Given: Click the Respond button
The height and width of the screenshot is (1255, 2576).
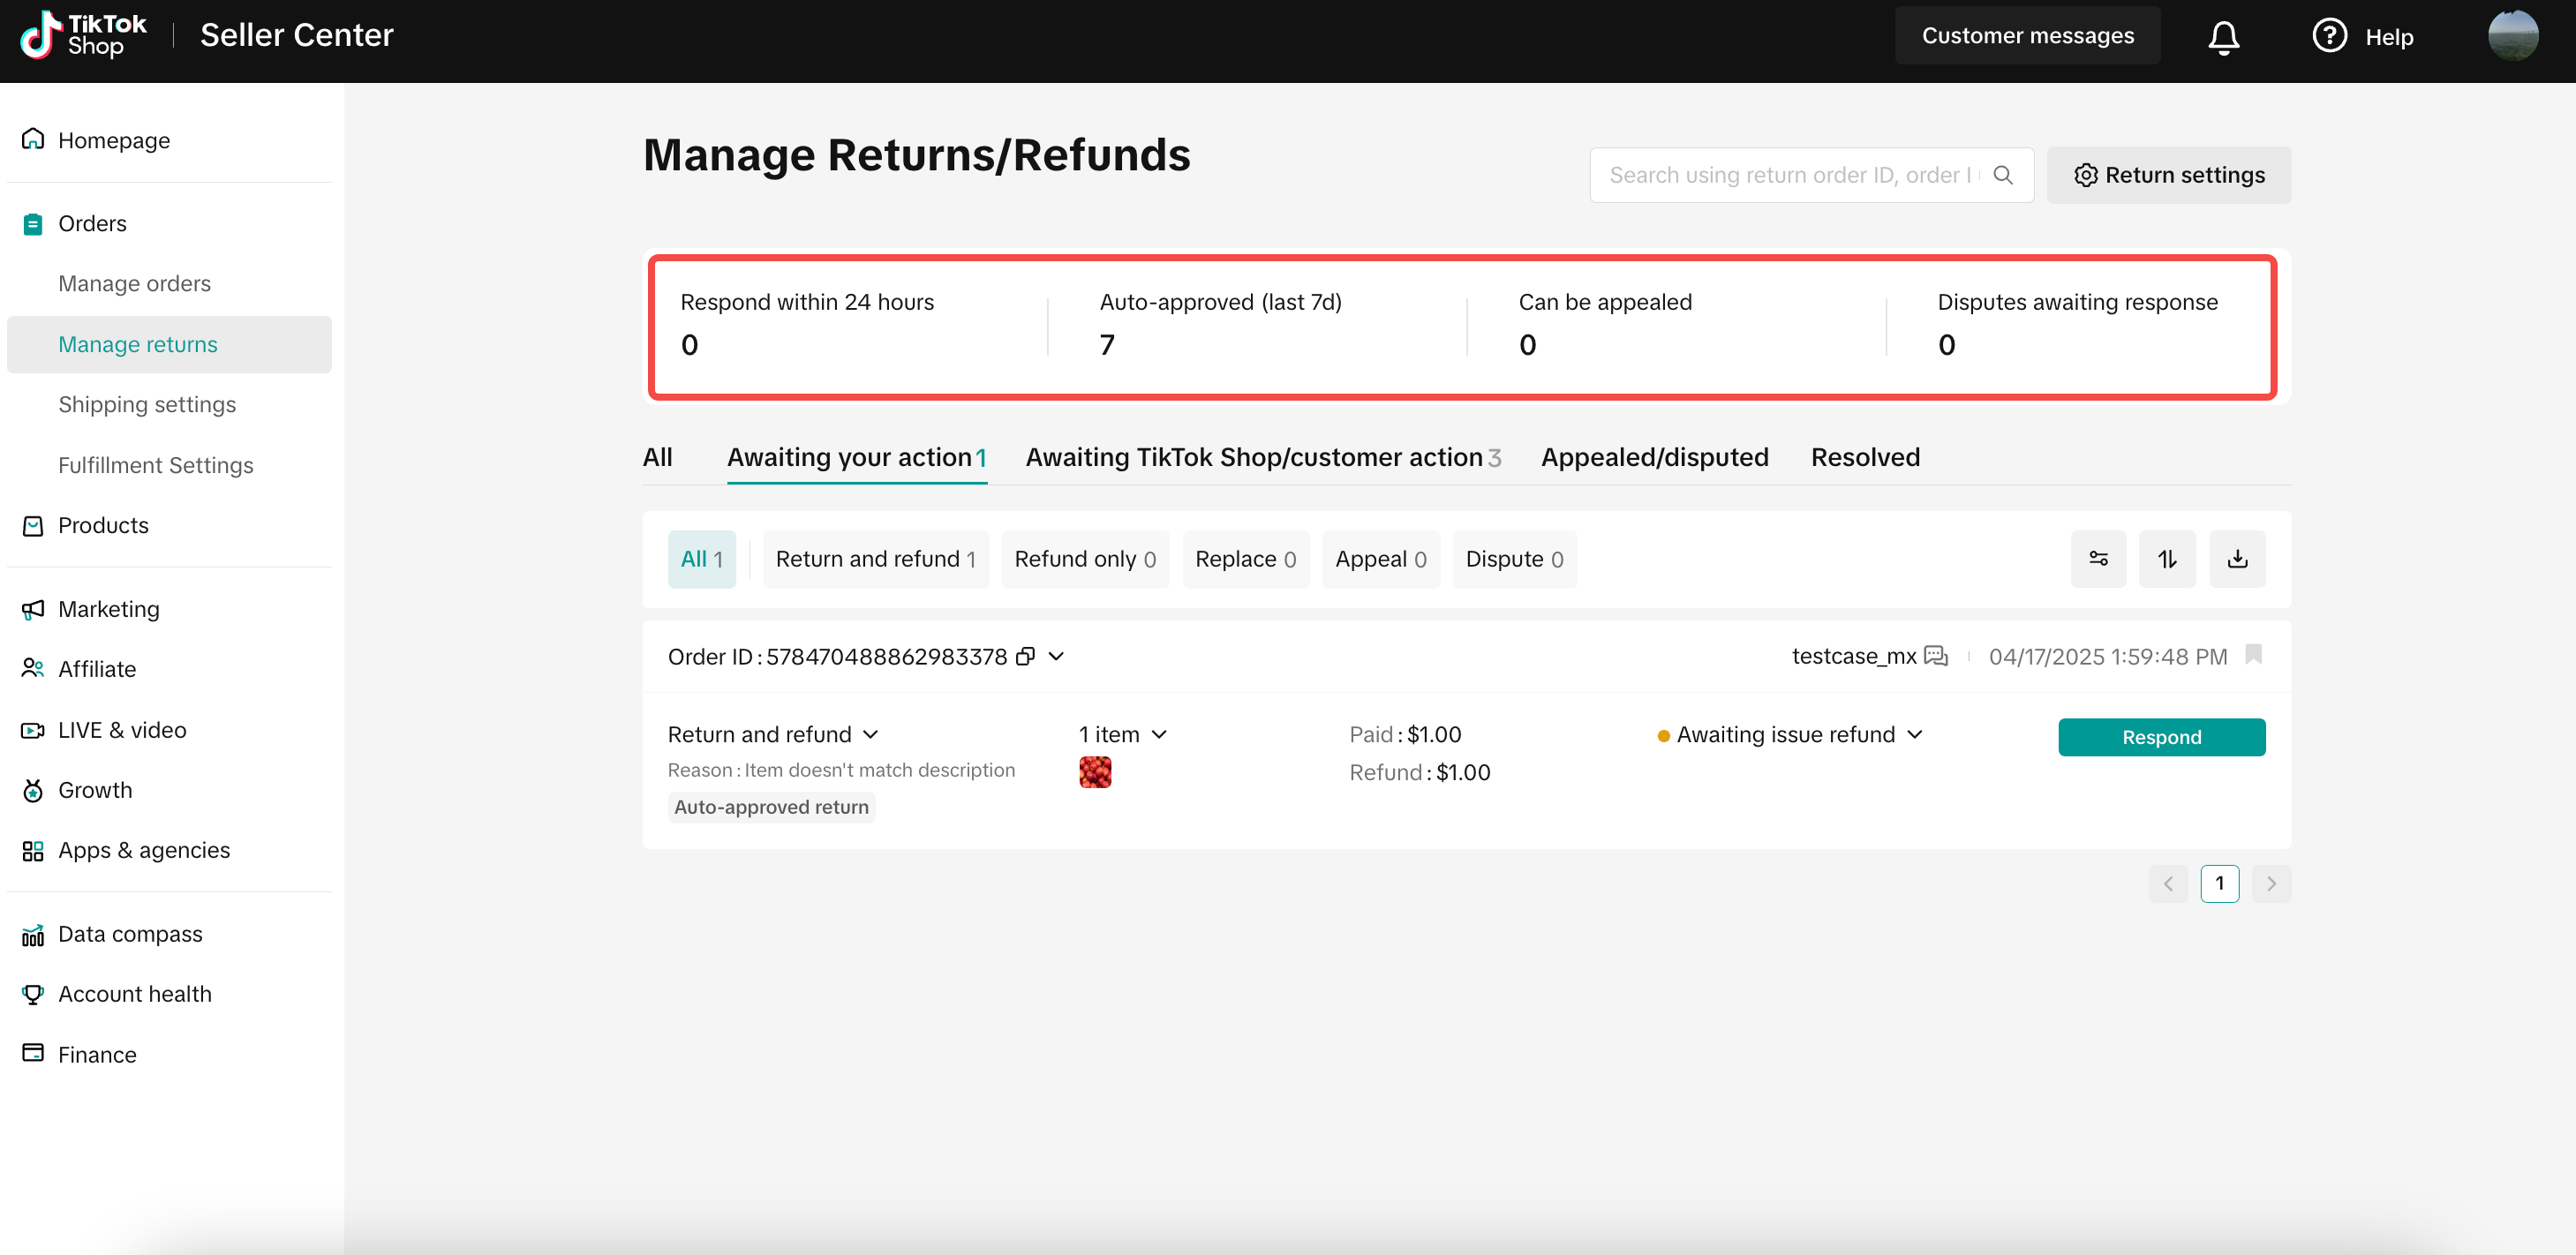Looking at the screenshot, I should (2161, 737).
